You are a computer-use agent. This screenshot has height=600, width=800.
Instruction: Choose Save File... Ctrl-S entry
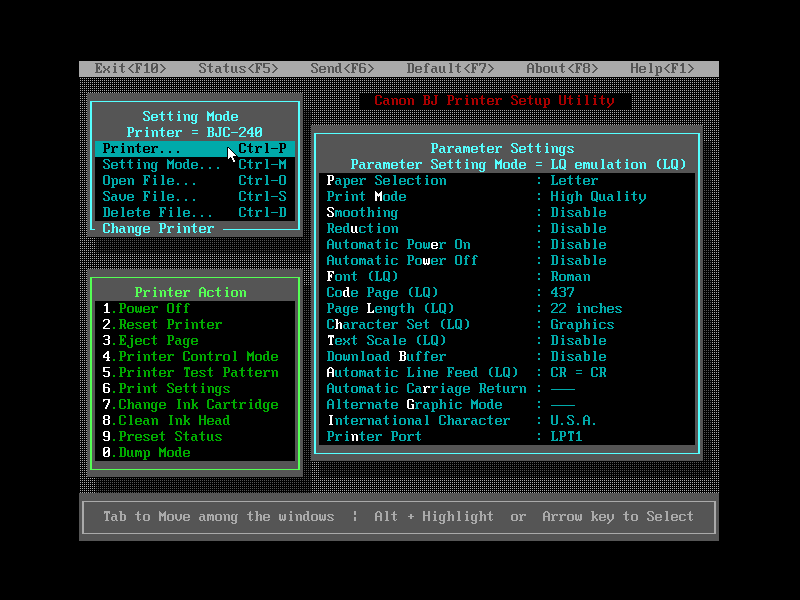195,196
